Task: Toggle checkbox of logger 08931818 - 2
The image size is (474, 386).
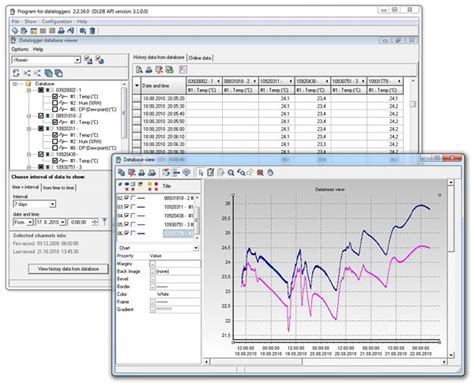Action: coord(41,116)
